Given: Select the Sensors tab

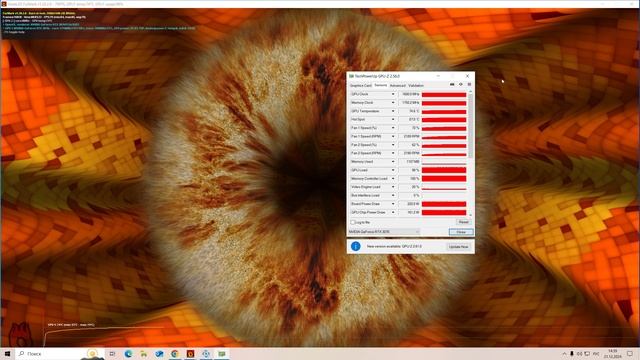Looking at the screenshot, I should pyautogui.click(x=380, y=85).
